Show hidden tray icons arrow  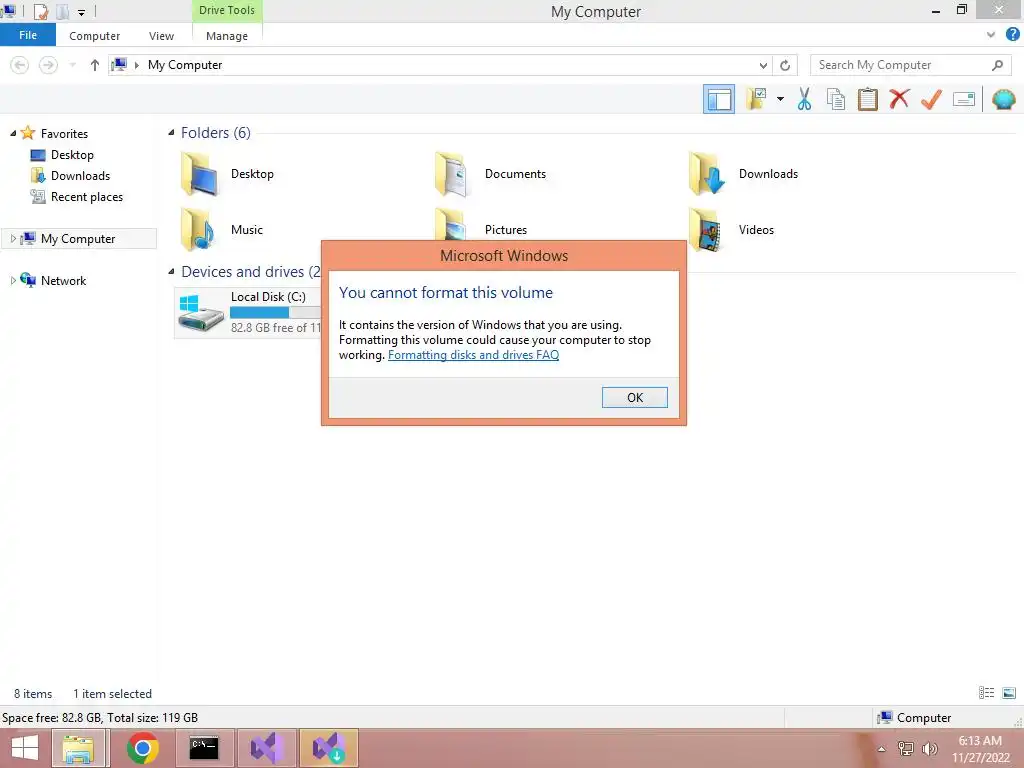pyautogui.click(x=882, y=749)
